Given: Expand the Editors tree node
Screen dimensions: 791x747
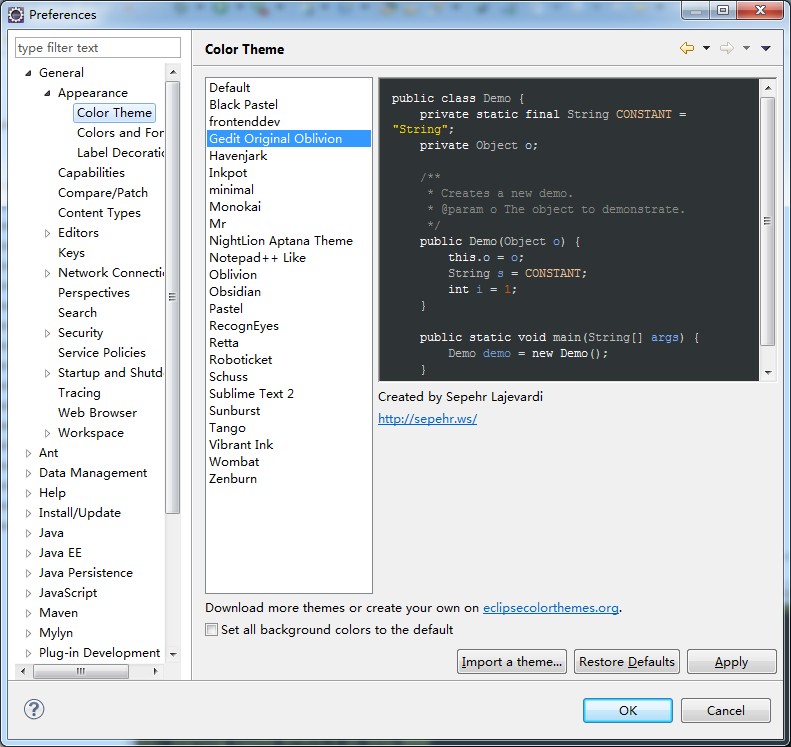Looking at the screenshot, I should (x=47, y=233).
